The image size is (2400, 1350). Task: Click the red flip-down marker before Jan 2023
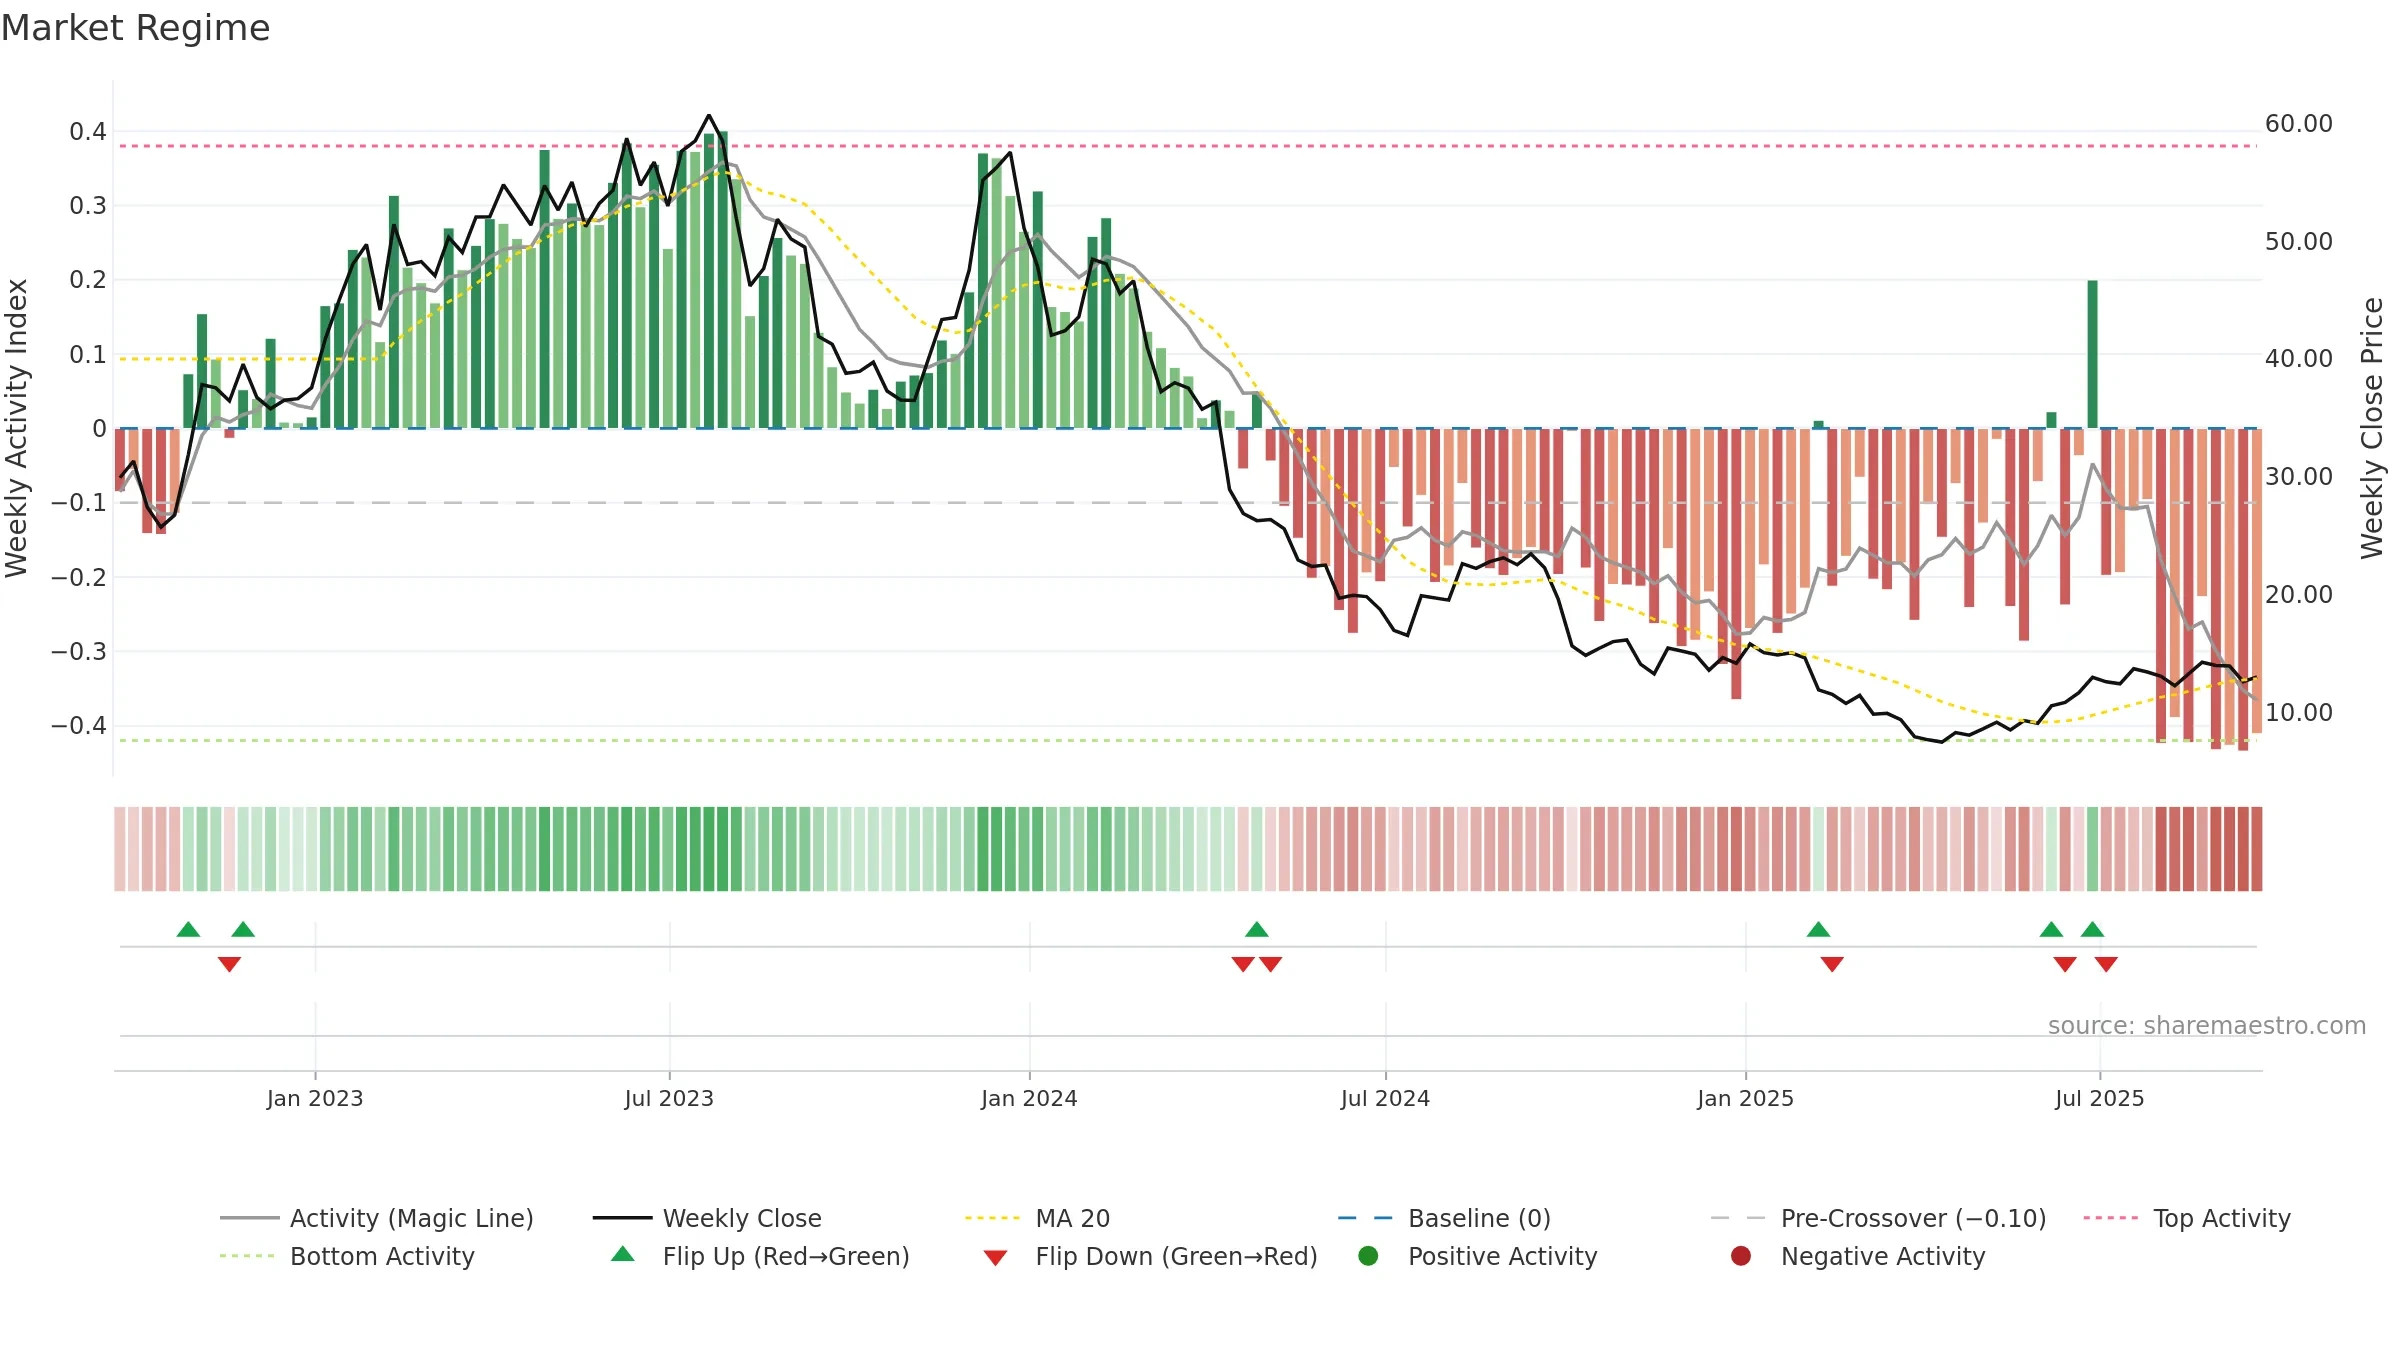coord(229,964)
